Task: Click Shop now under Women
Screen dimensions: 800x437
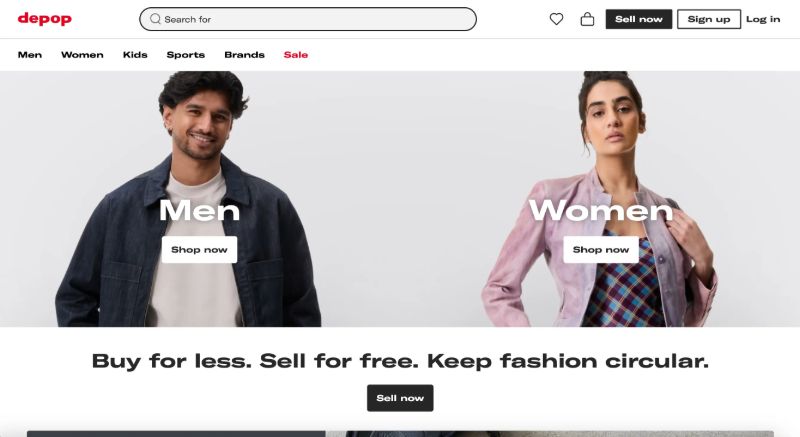Action: pyautogui.click(x=601, y=250)
